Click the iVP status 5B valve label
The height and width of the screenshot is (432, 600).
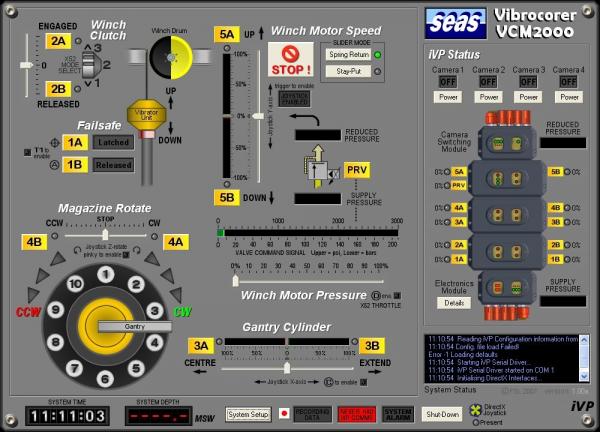click(556, 172)
